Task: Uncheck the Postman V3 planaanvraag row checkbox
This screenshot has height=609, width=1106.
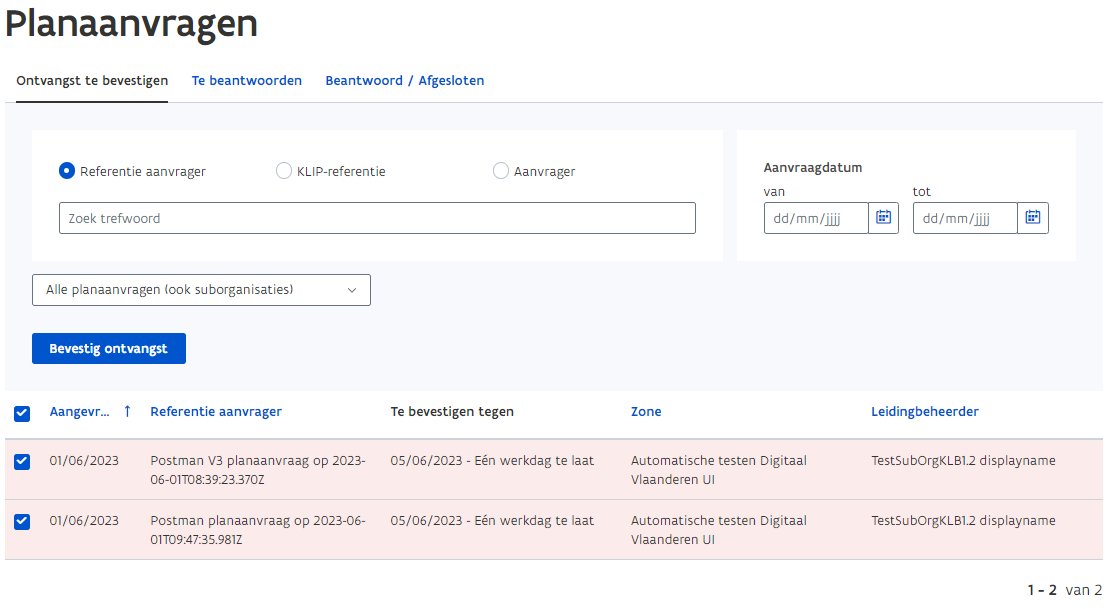Action: tap(22, 460)
